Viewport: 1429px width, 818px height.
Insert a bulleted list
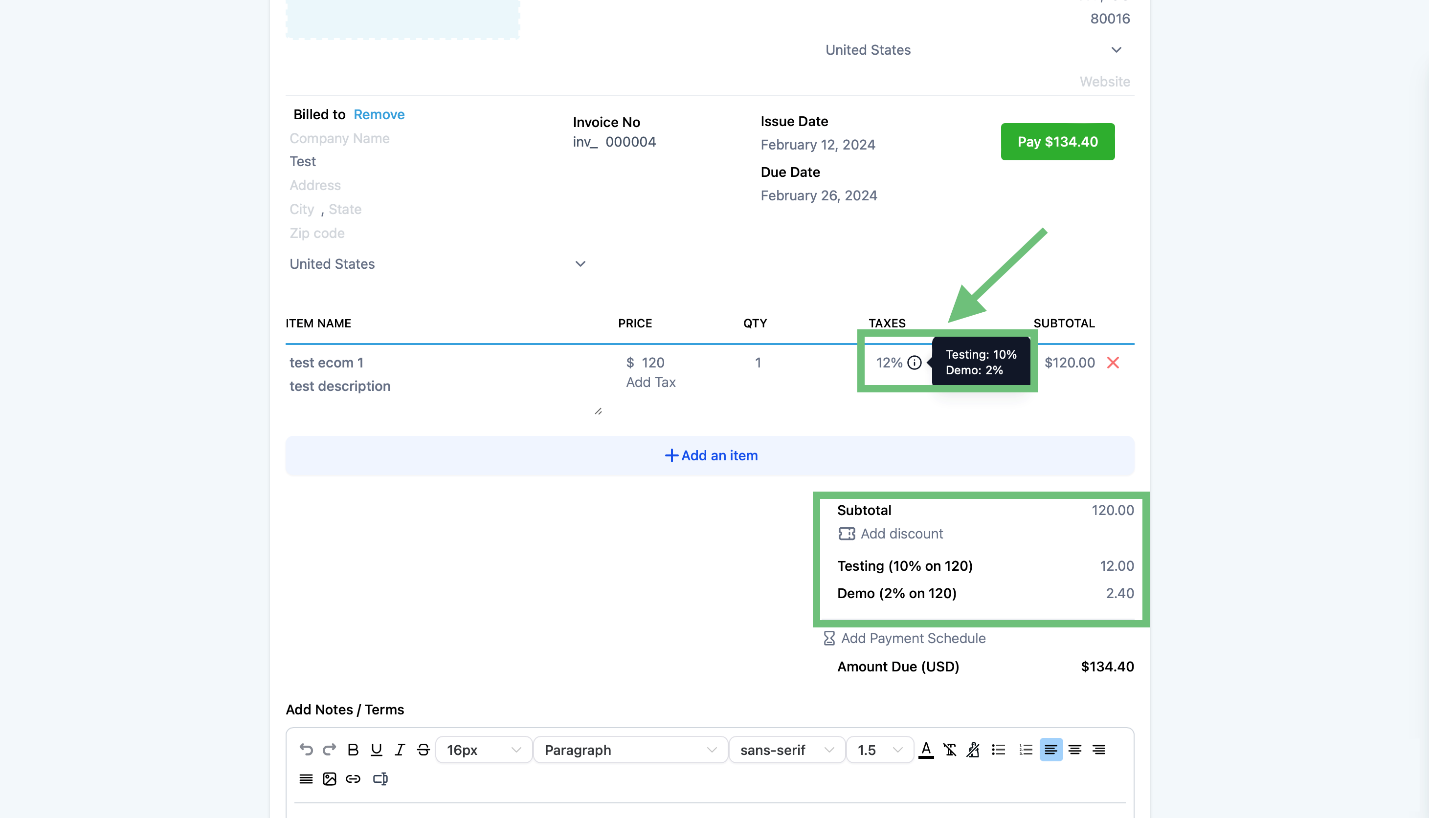(x=998, y=750)
